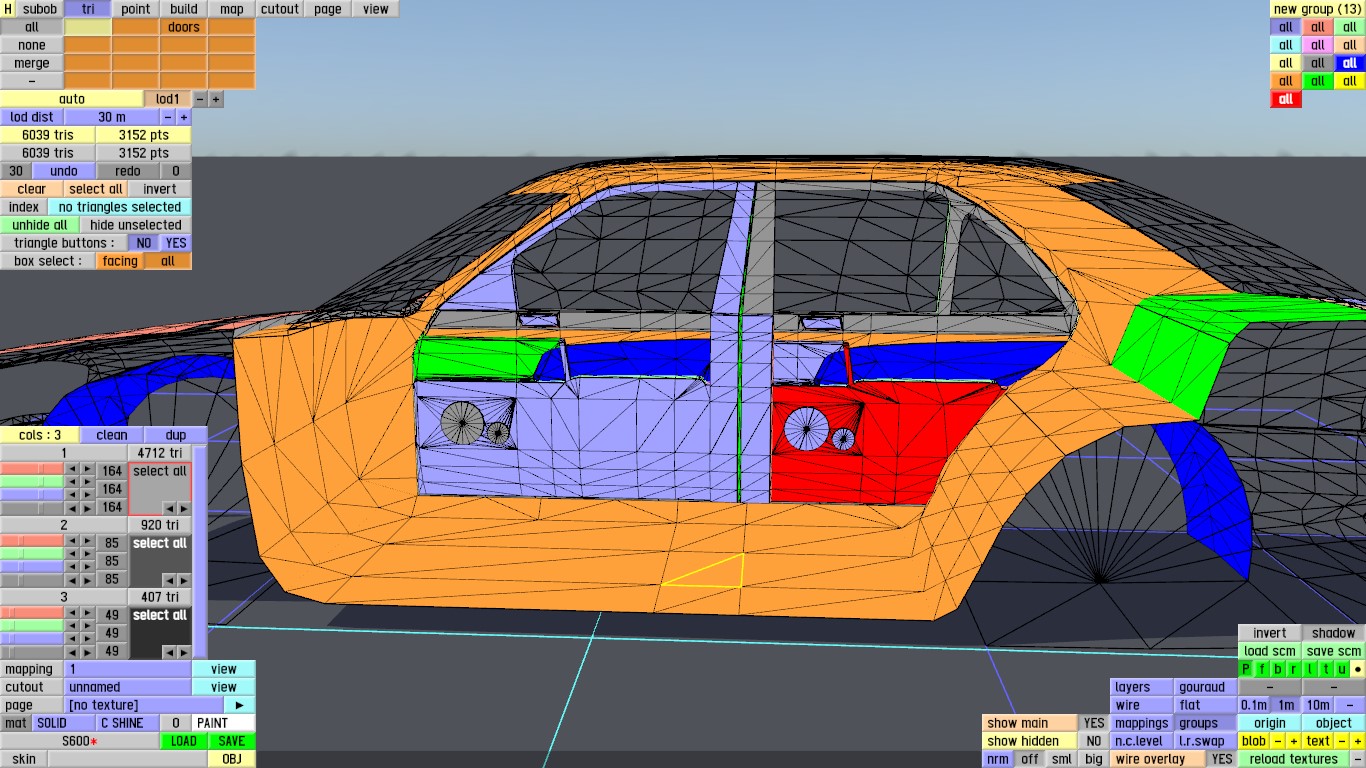The image size is (1366, 768).
Task: Switch to the build tab
Action: [184, 9]
